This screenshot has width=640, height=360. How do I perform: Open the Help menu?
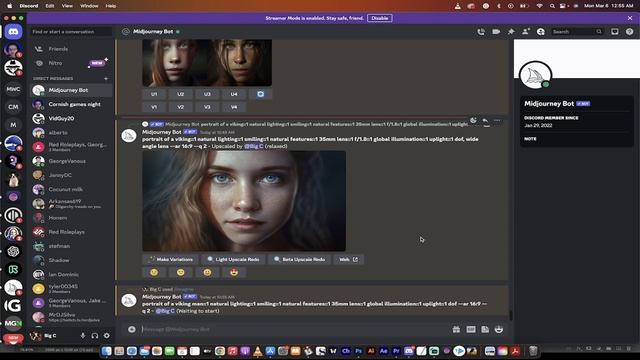point(111,6)
